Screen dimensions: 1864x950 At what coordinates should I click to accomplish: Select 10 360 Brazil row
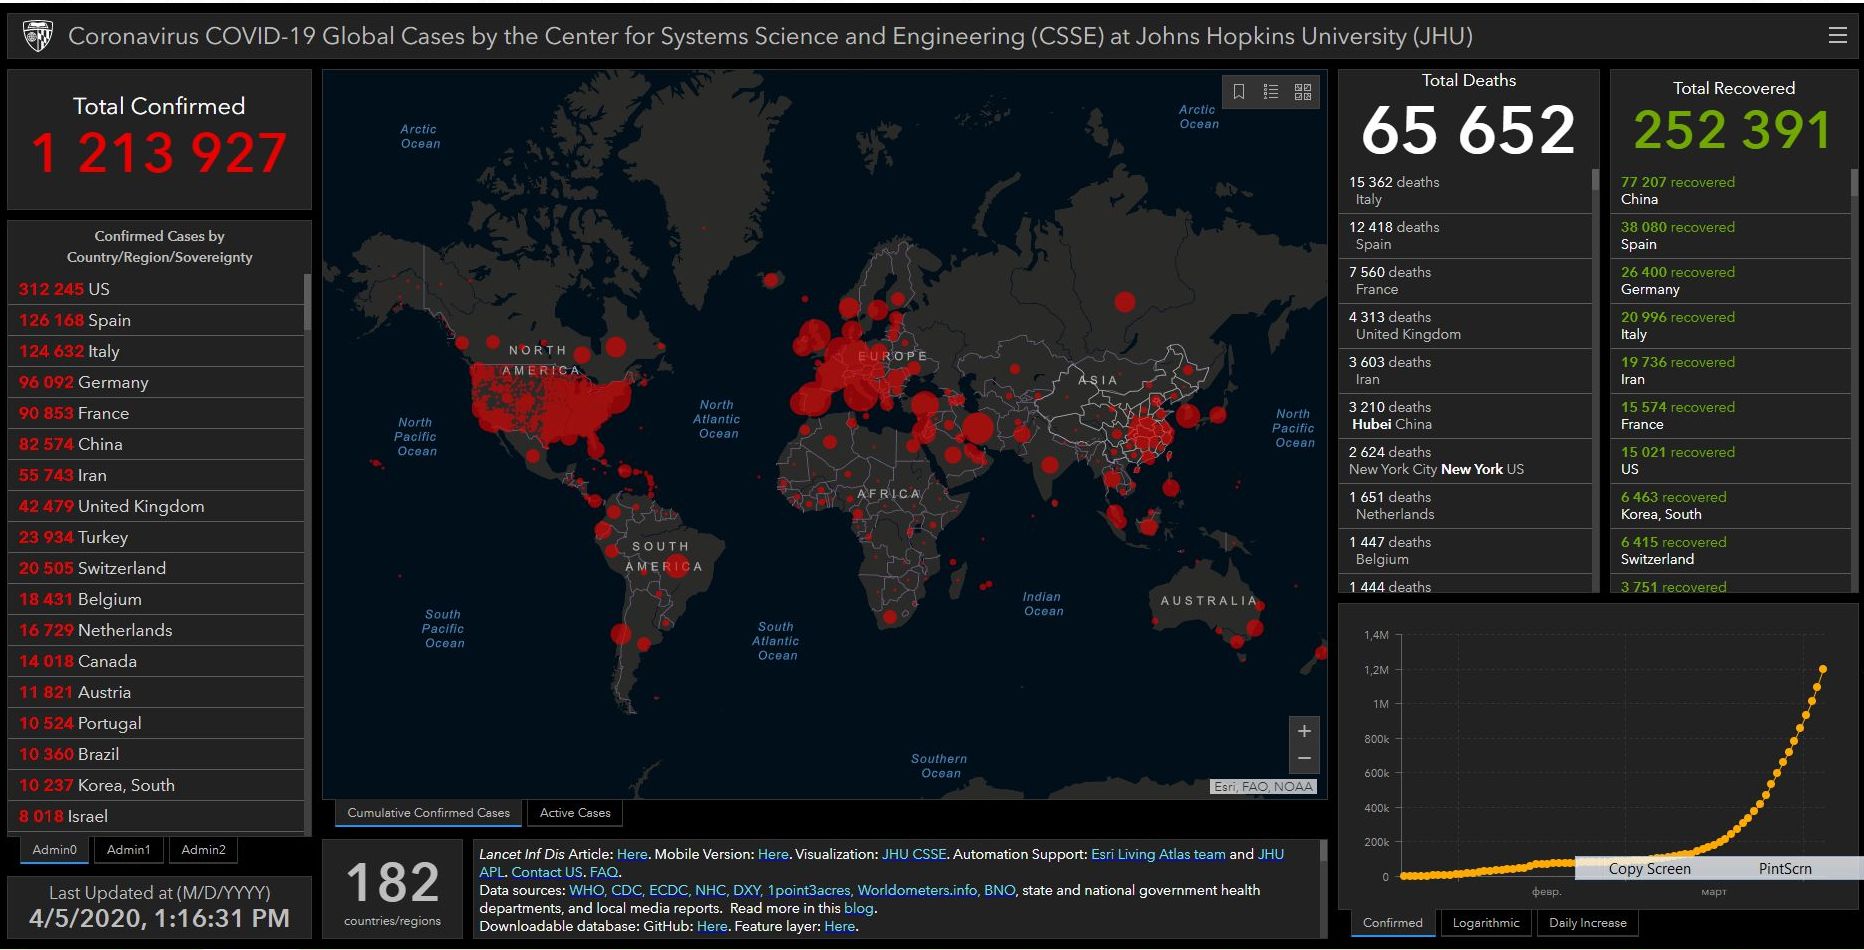click(x=156, y=754)
